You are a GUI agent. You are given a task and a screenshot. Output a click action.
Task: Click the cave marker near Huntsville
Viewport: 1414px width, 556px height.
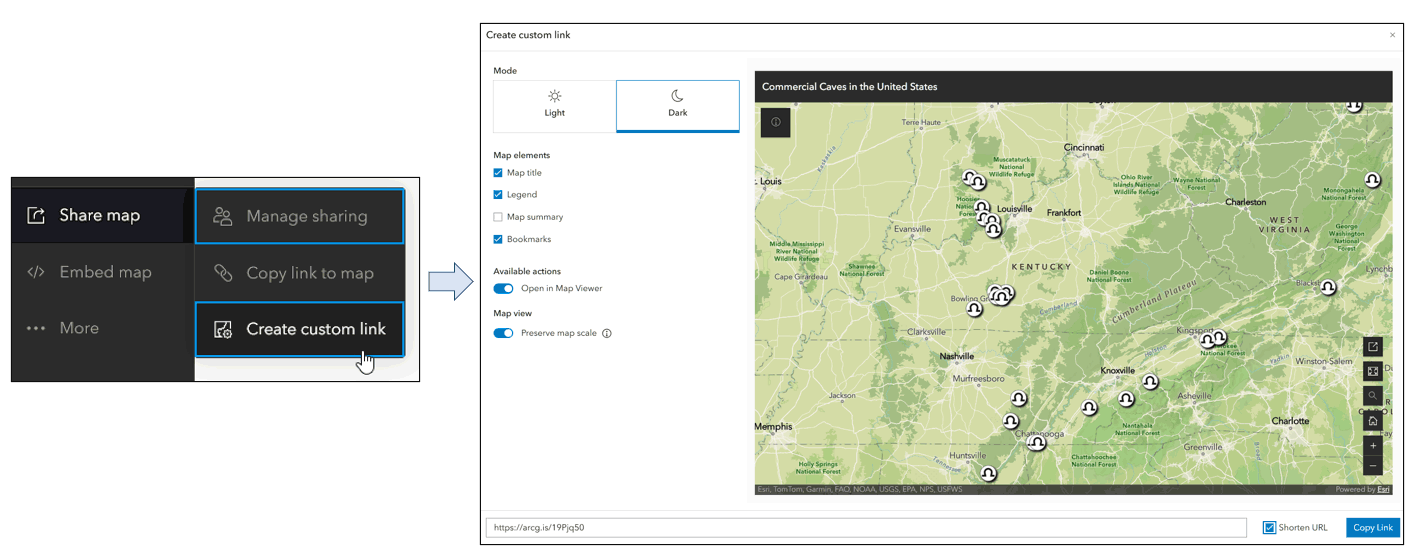coord(988,474)
